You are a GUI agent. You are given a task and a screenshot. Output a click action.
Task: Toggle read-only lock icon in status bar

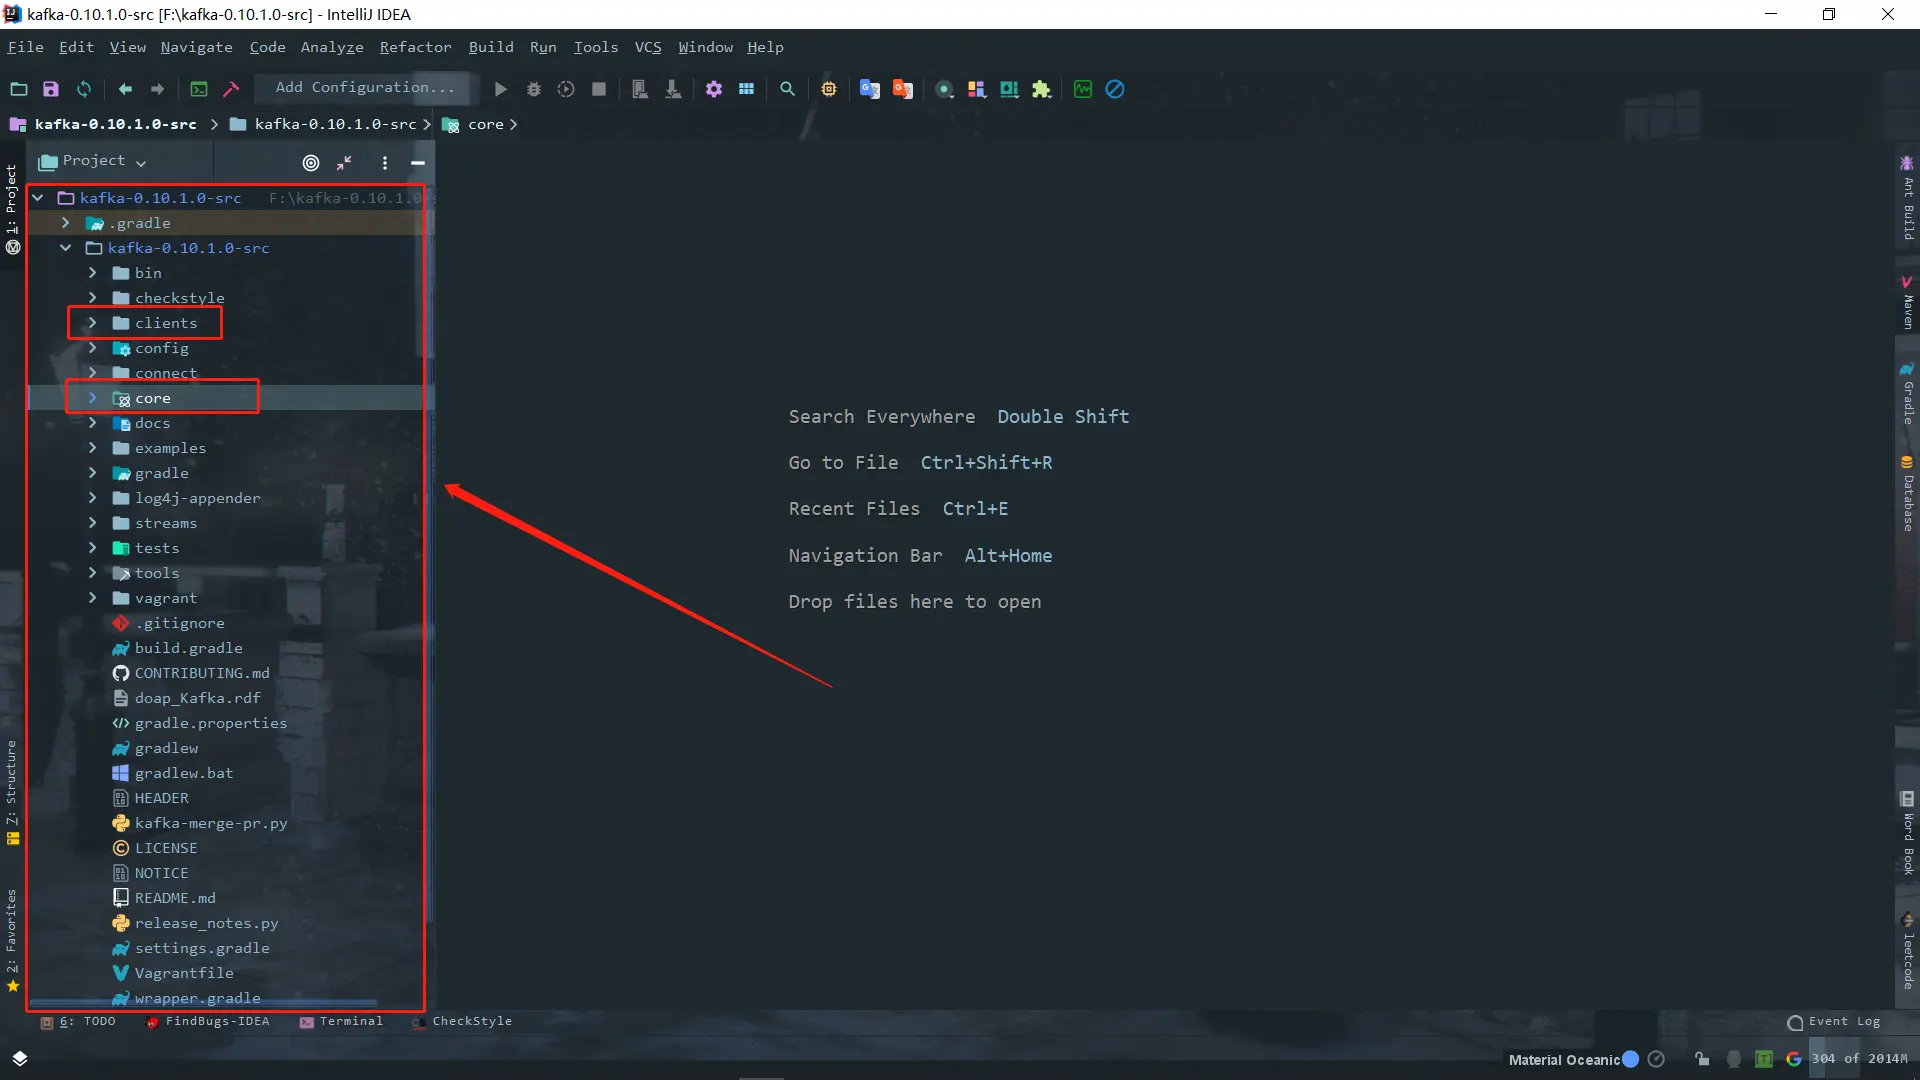click(x=1702, y=1059)
